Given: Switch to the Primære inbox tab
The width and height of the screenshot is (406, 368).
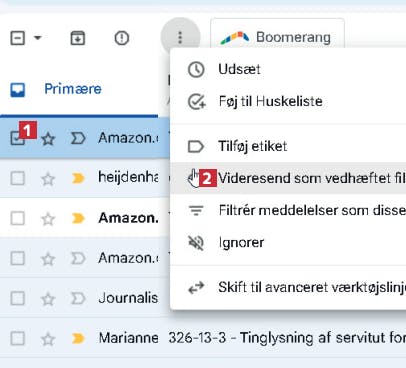Looking at the screenshot, I should (73, 89).
